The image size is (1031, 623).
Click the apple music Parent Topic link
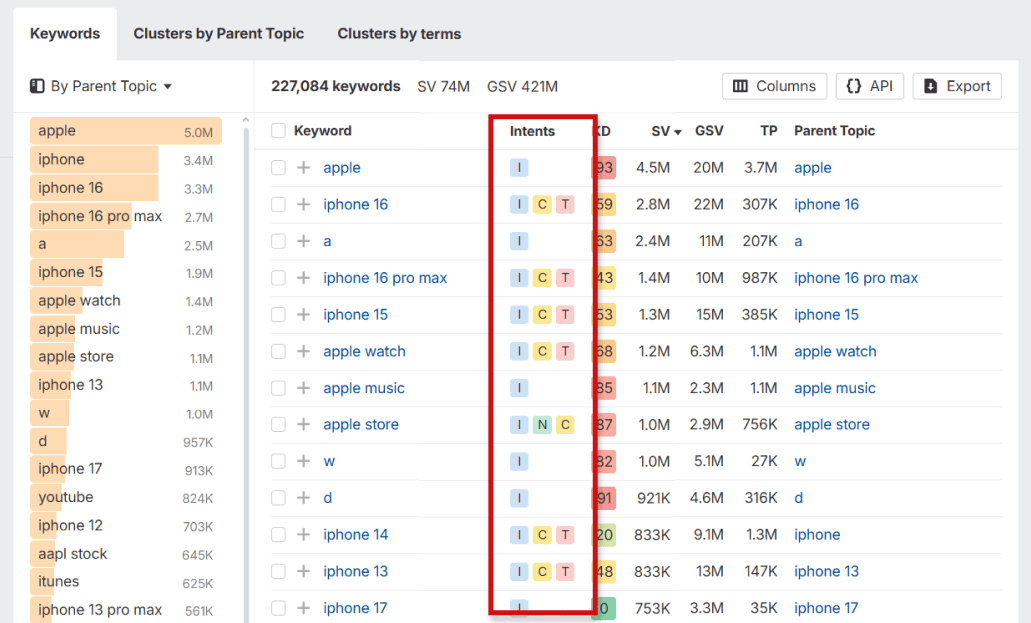coord(834,388)
